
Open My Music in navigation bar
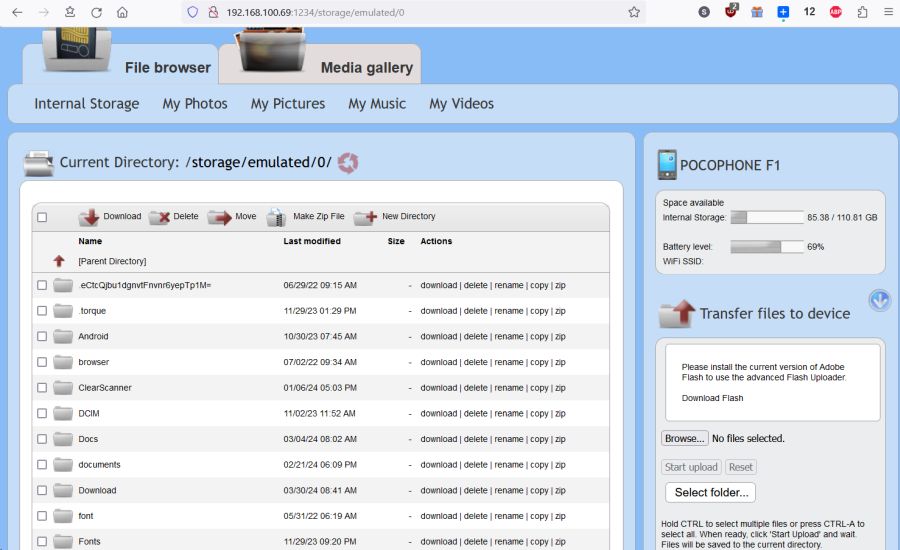pos(377,104)
